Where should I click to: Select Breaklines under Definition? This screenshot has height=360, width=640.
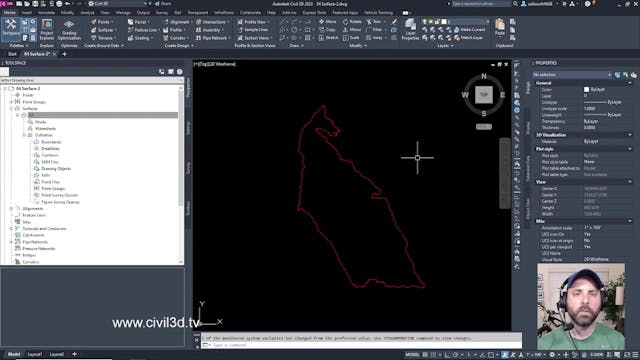[50, 149]
